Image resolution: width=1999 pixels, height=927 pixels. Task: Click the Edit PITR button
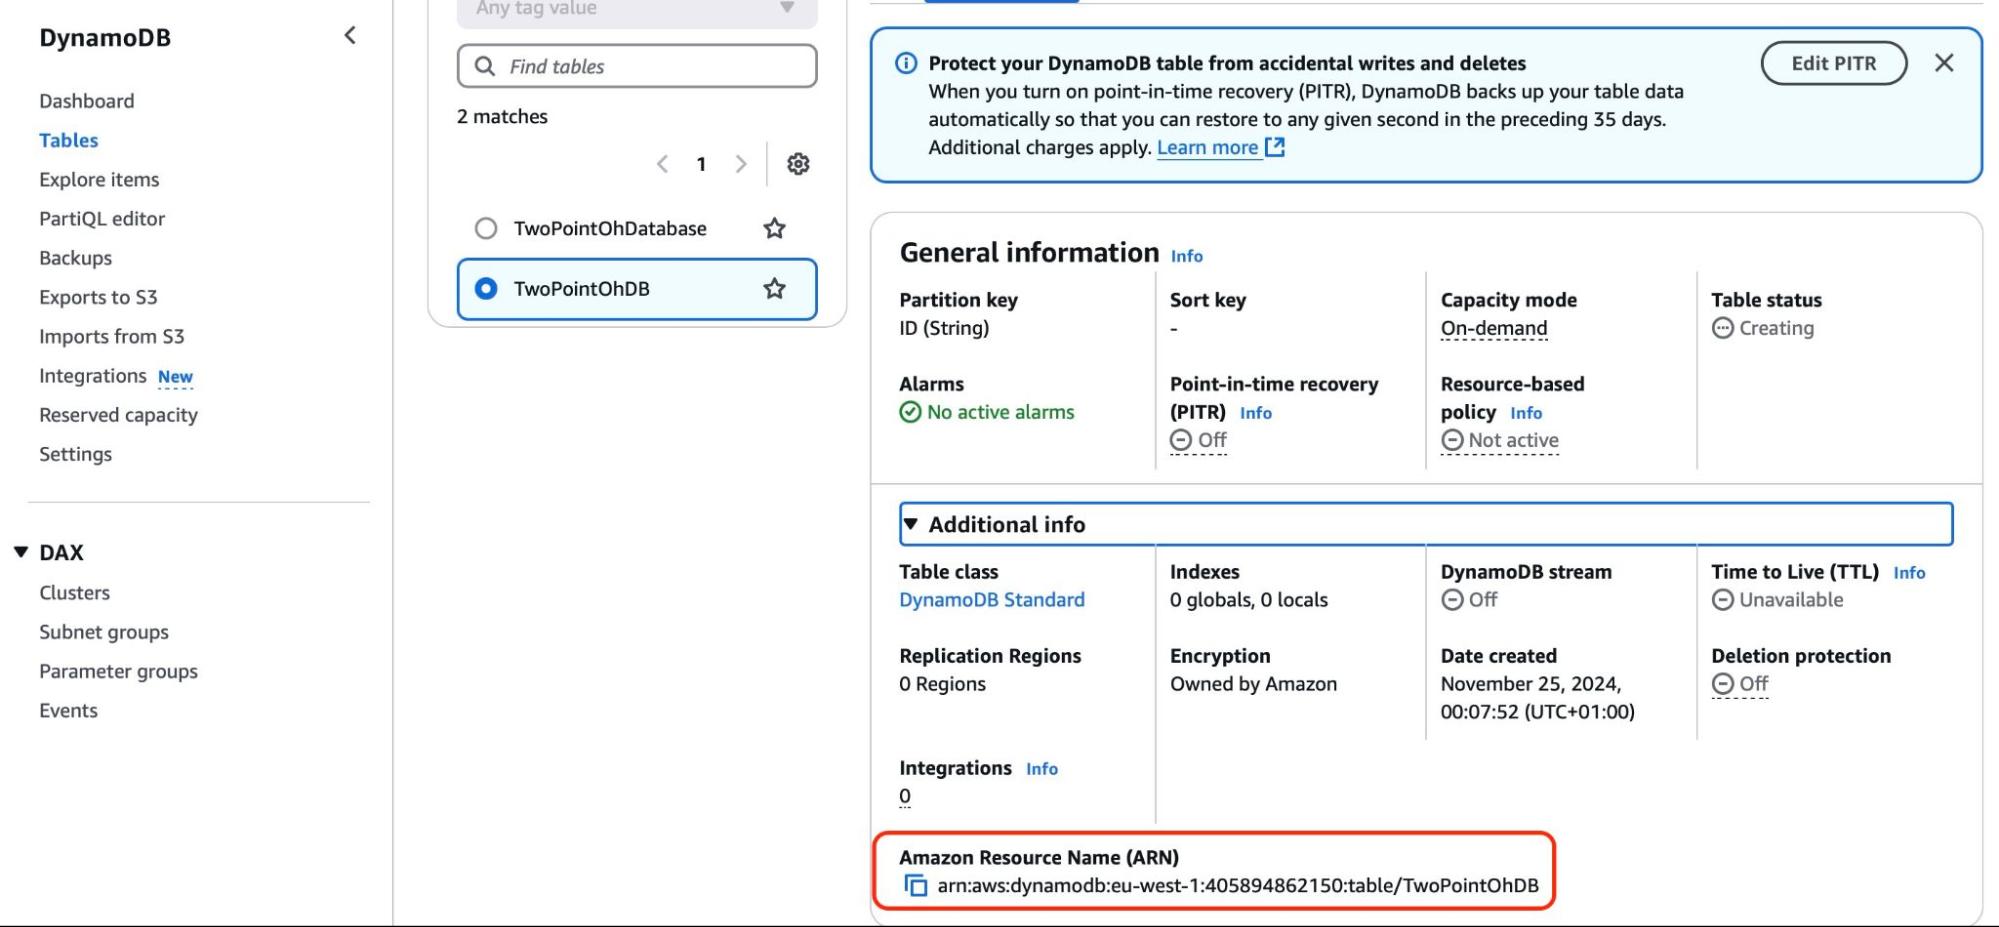tap(1834, 63)
